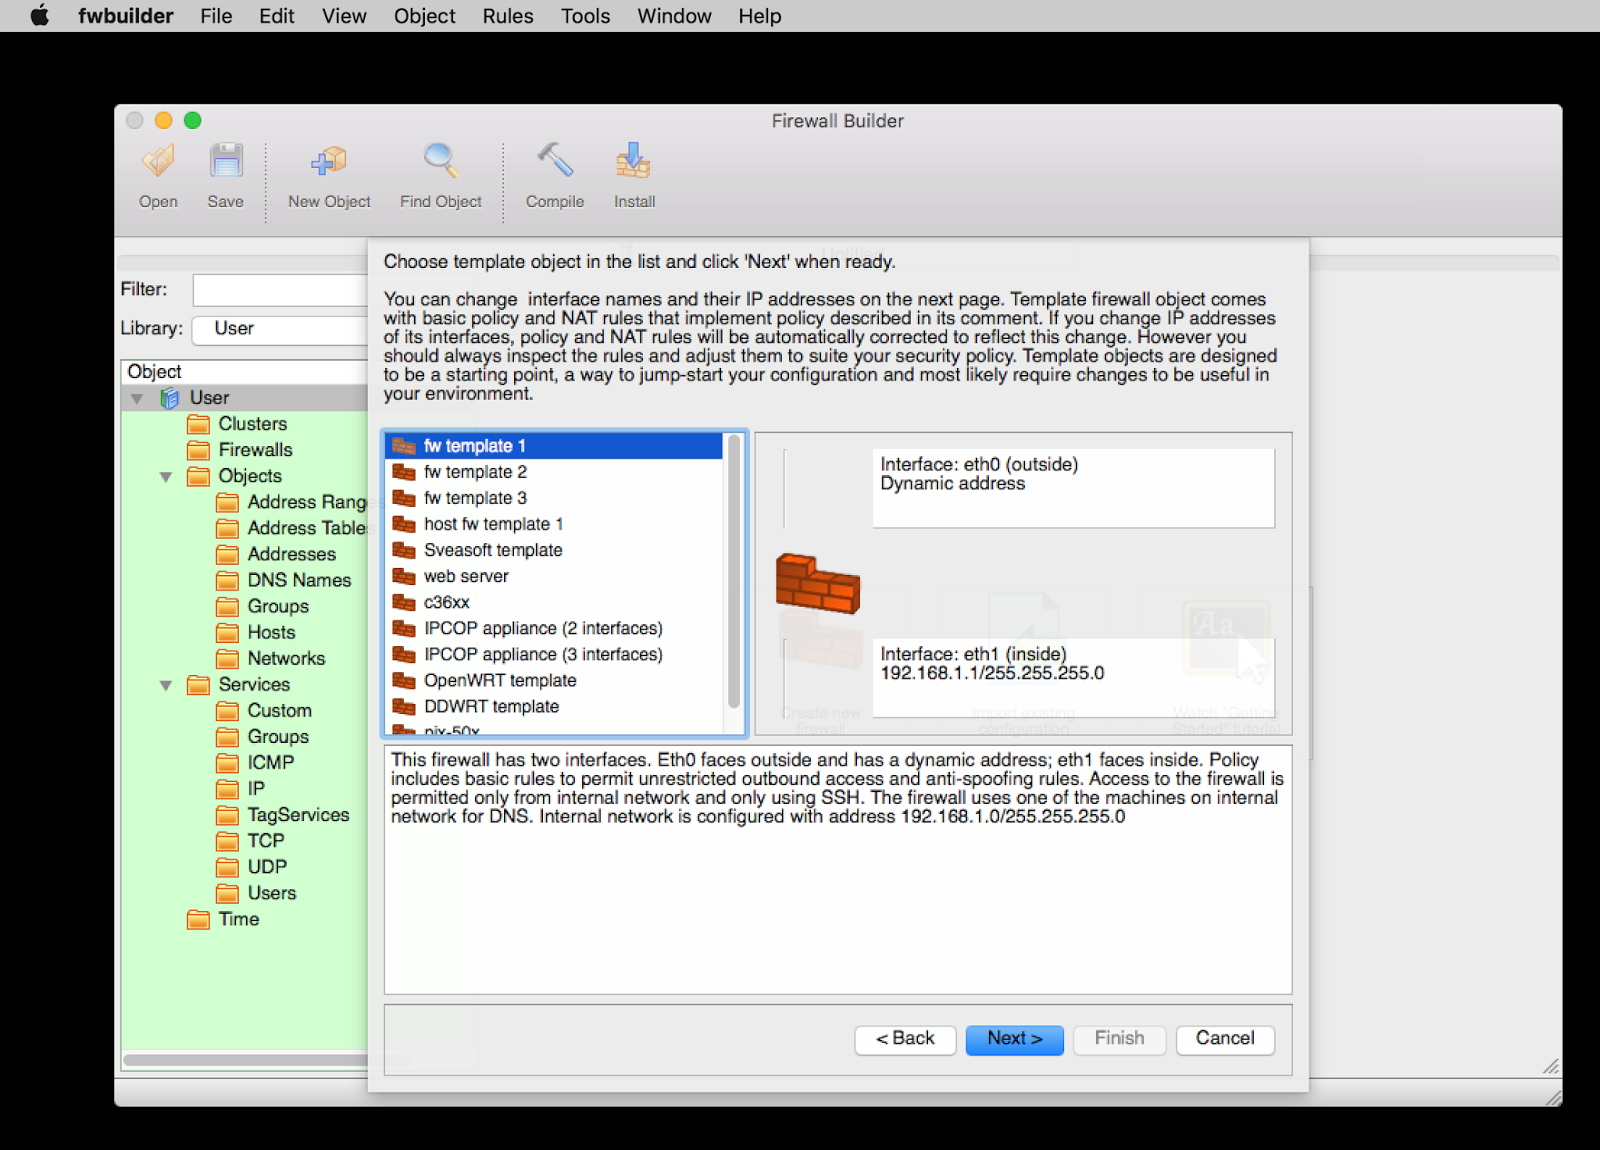This screenshot has width=1600, height=1150.
Task: Collapse the Objects folder triangle
Action: [x=166, y=477]
